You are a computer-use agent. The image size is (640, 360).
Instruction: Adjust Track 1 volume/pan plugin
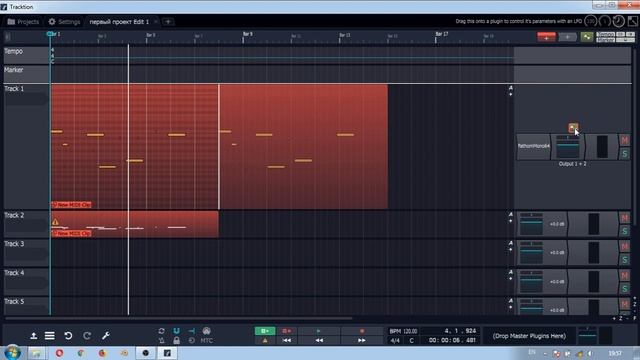pos(568,146)
